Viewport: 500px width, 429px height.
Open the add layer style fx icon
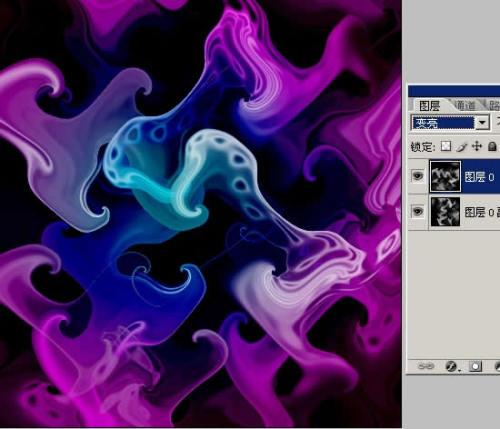point(451,366)
